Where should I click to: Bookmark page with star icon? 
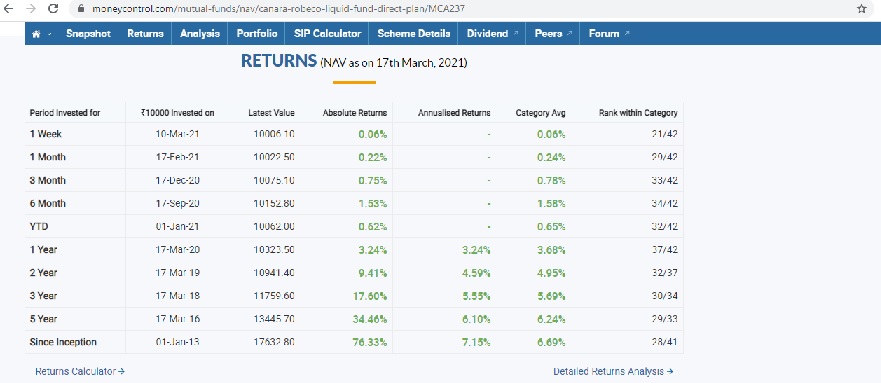click(x=862, y=9)
